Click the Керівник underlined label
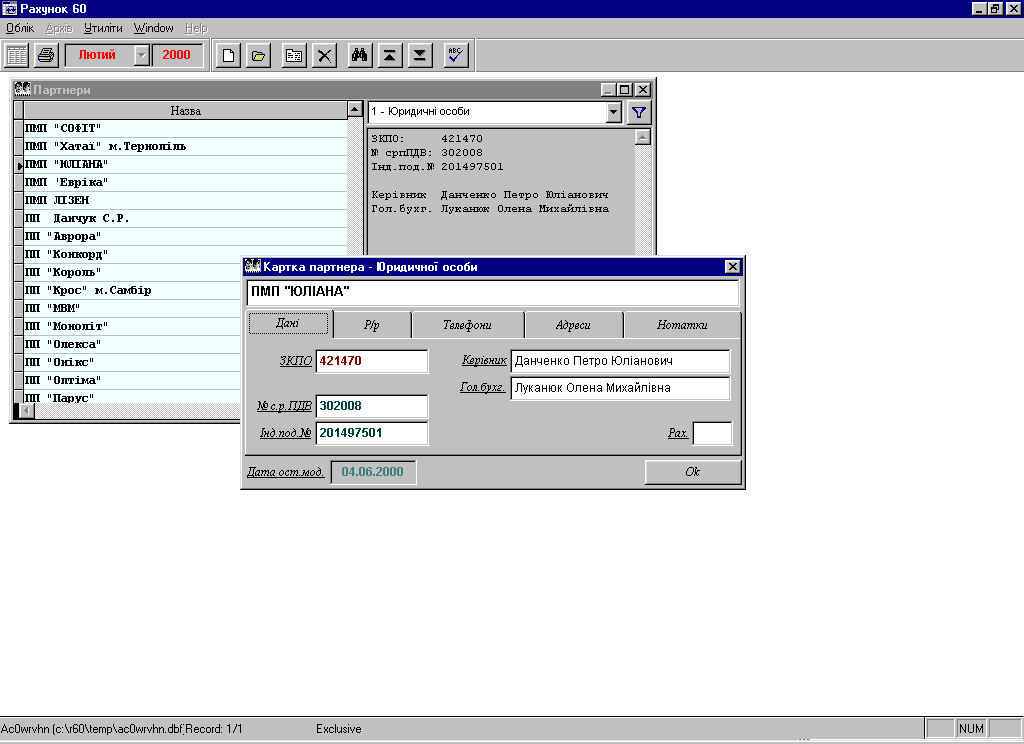 484,360
